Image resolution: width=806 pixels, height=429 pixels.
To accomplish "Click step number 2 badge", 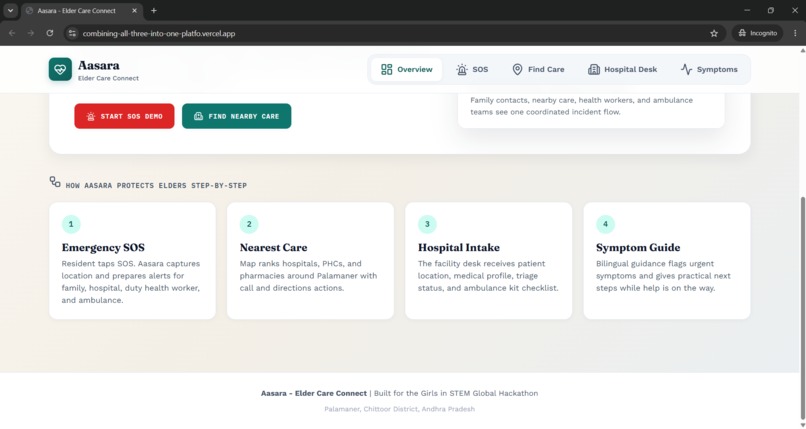I will coord(249,224).
